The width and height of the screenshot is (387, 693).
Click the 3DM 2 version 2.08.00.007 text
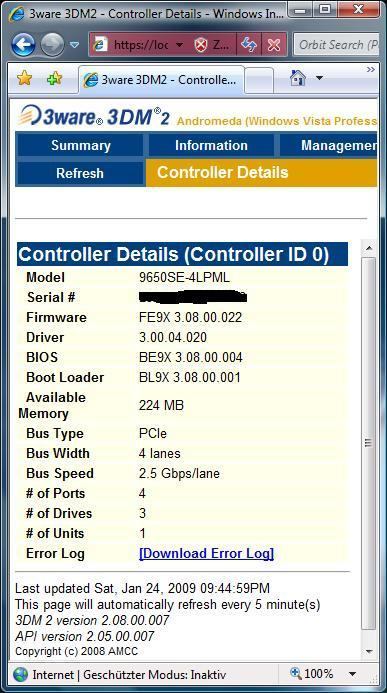click(x=92, y=621)
